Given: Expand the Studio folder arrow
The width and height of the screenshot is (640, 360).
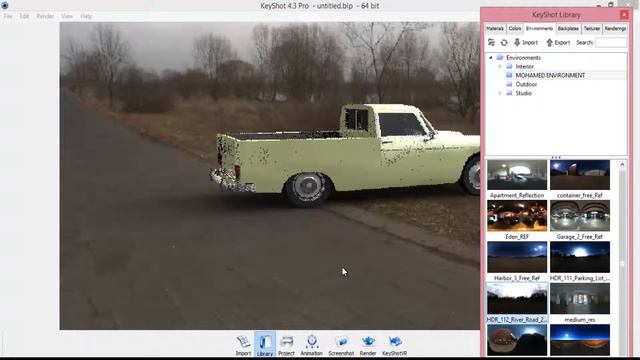Looking at the screenshot, I should click(x=500, y=93).
